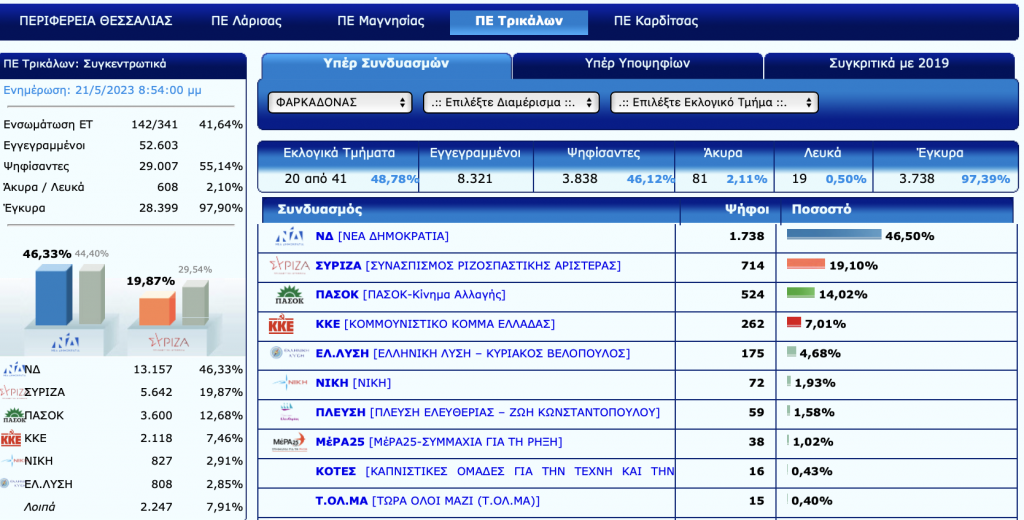Click ΚΚΕ logo in left summary list
This screenshot has height=520, width=1024.
pyautogui.click(x=11, y=438)
